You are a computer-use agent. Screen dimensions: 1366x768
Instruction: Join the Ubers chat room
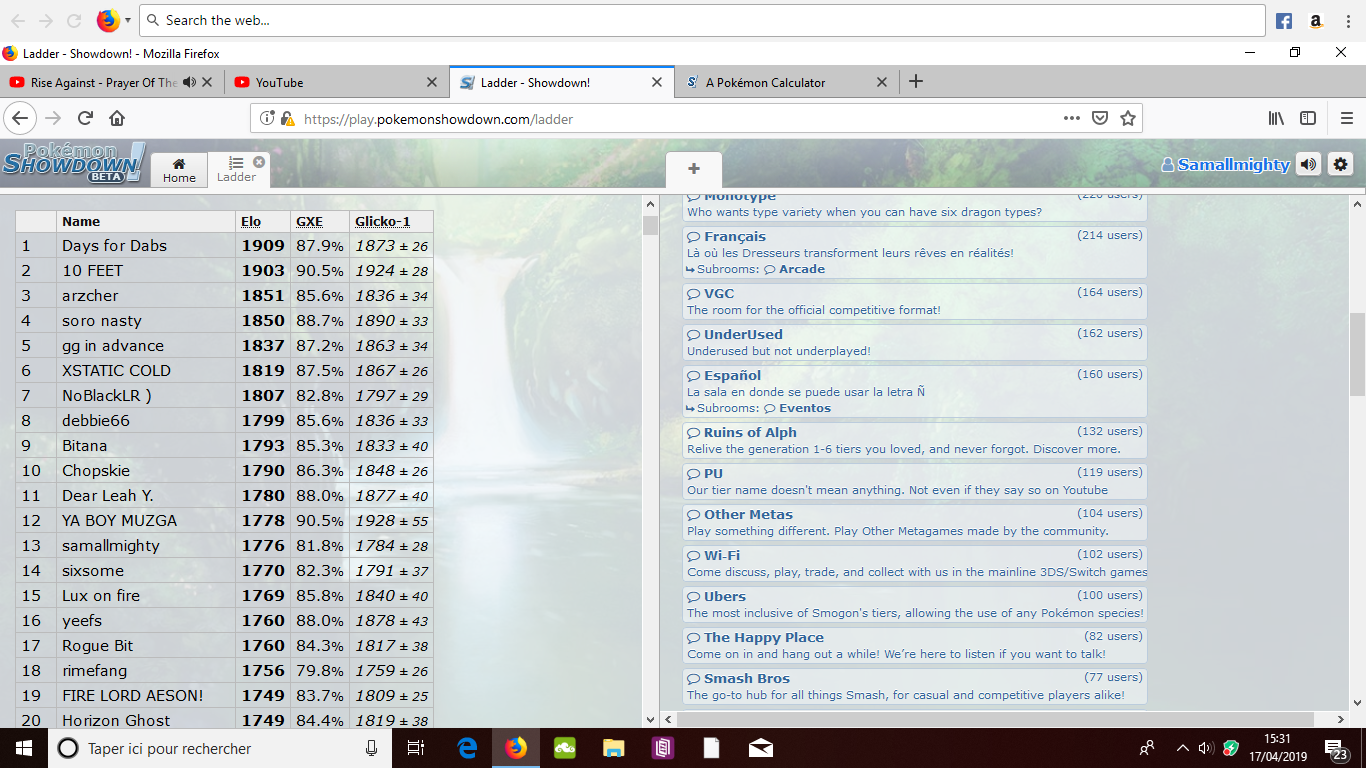(915, 604)
